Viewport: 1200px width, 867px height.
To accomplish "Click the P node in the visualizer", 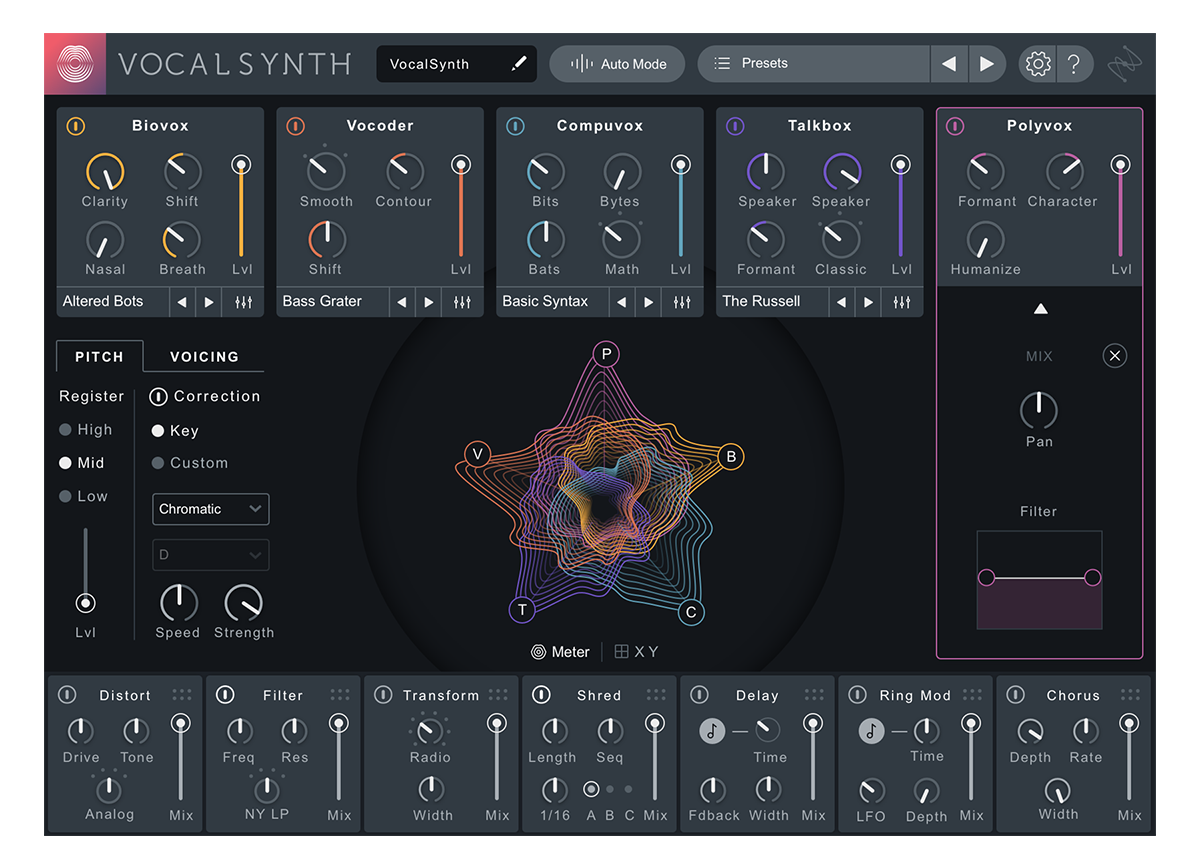I will [x=606, y=354].
